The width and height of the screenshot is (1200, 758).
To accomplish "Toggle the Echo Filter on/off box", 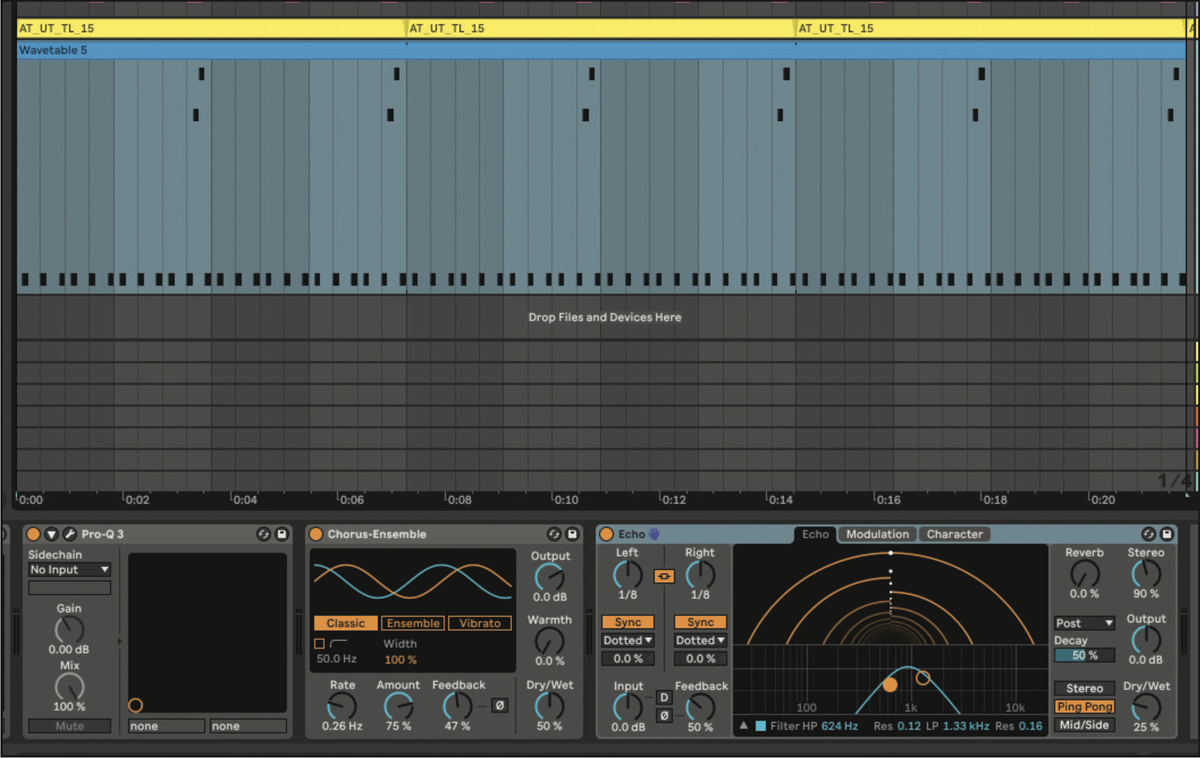I will pos(761,726).
